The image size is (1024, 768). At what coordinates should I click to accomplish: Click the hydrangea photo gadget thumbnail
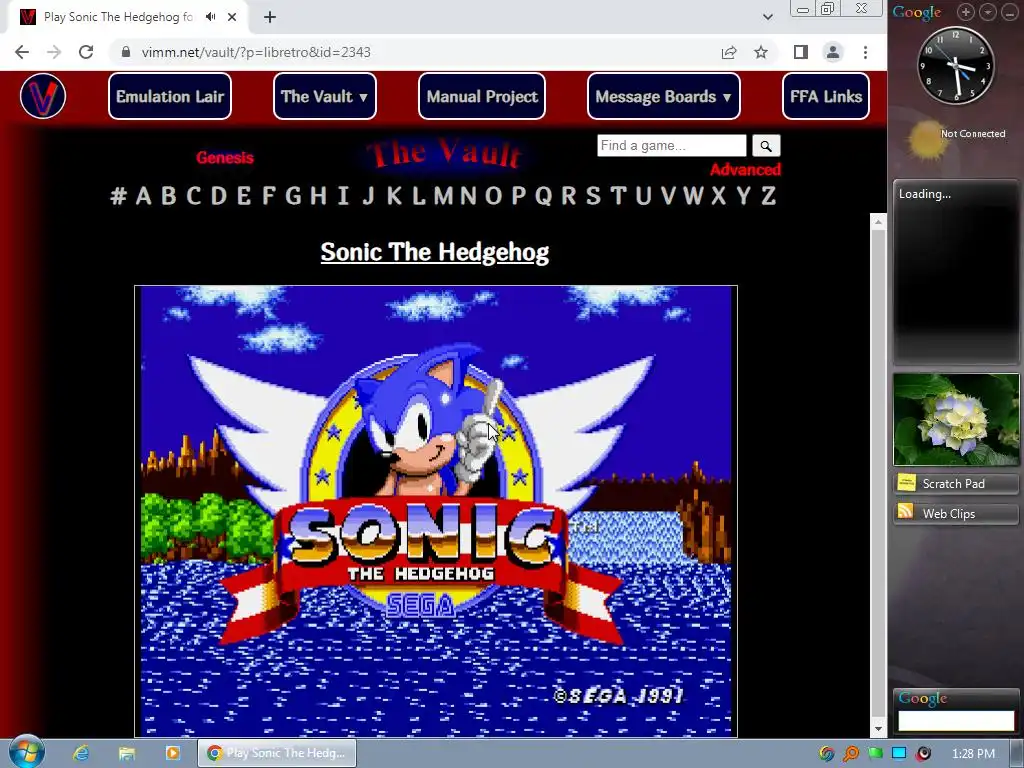pos(956,419)
